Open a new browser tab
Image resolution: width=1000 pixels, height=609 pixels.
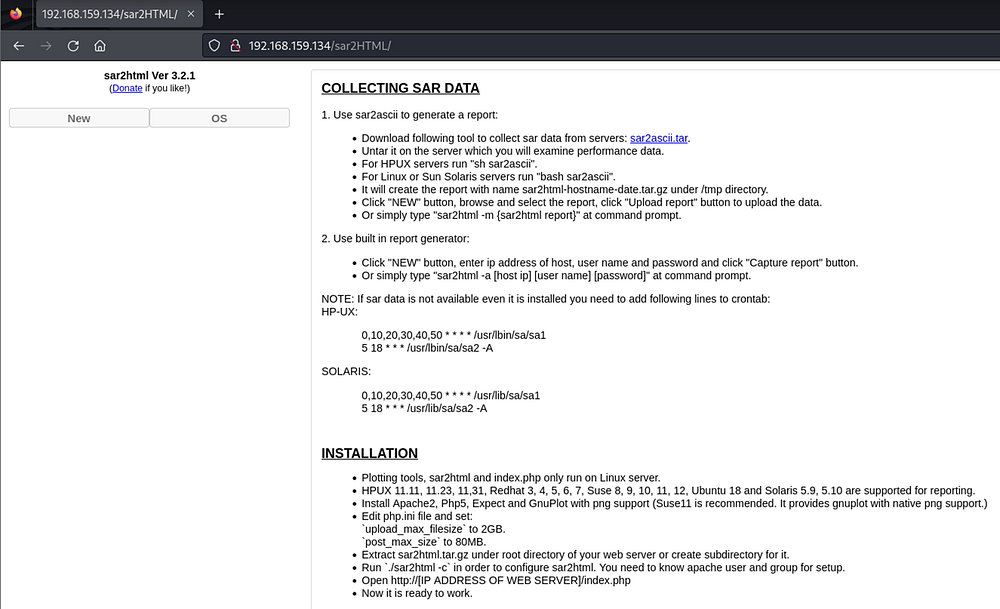pos(219,14)
